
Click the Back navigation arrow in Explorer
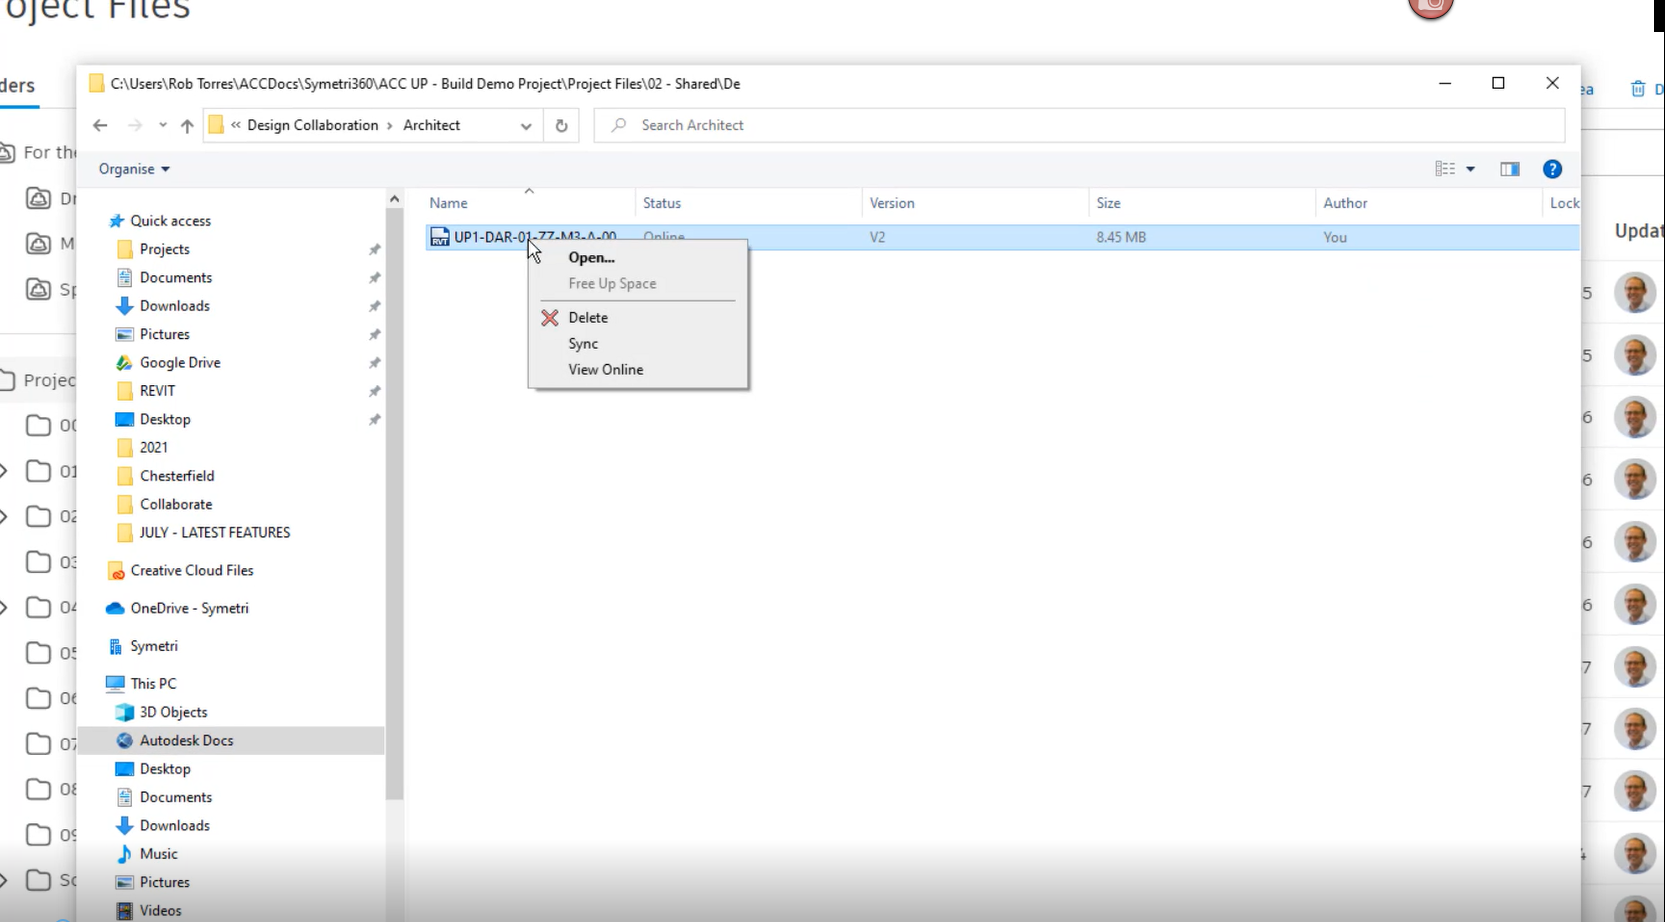(100, 125)
